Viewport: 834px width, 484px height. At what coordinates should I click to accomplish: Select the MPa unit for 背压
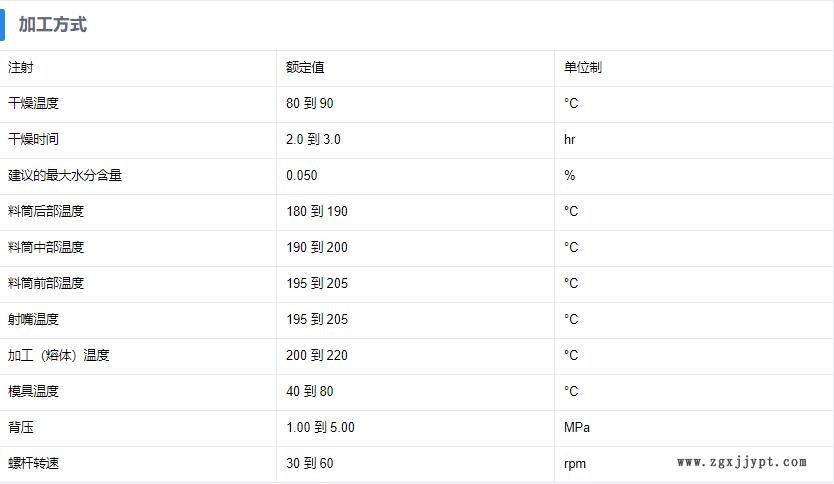click(x=577, y=428)
